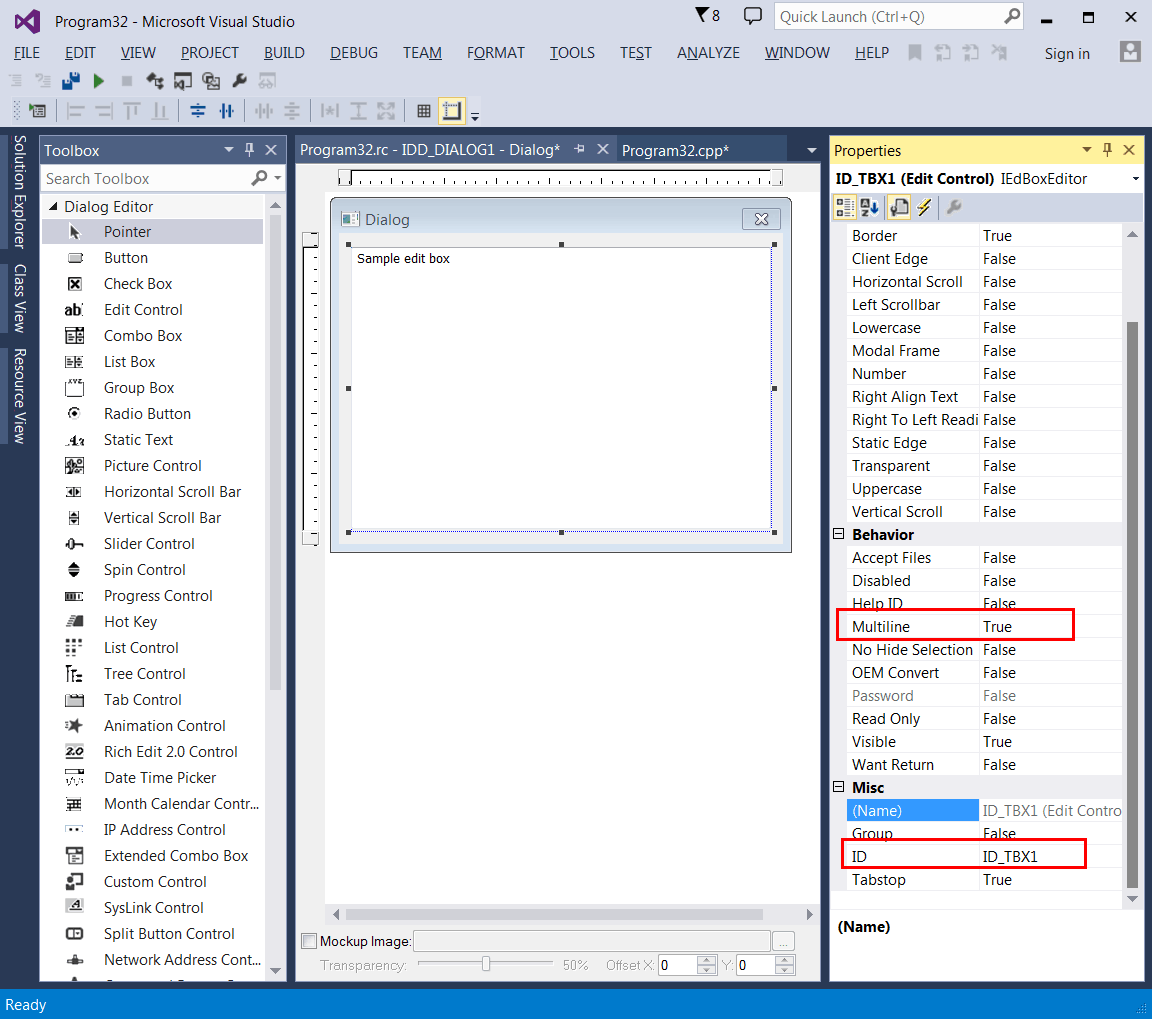
Task: Select the Date Time Picker tool in Toolbox
Action: pos(152,777)
